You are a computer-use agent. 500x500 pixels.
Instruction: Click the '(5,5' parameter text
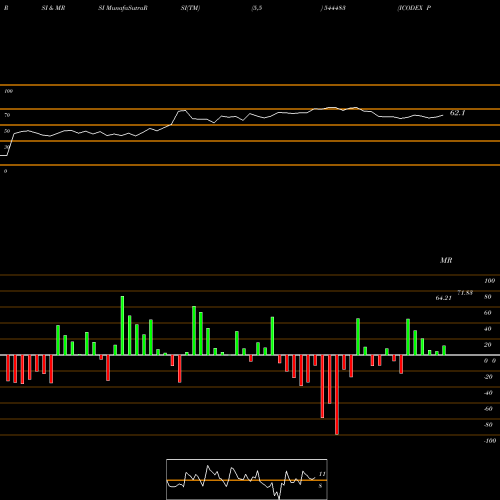[257, 8]
